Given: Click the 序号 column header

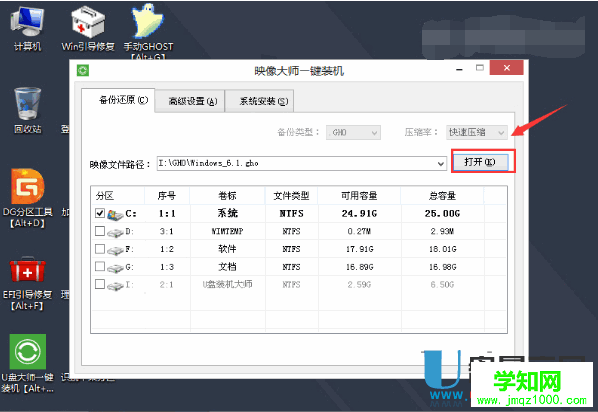Looking at the screenshot, I should click(x=167, y=196).
